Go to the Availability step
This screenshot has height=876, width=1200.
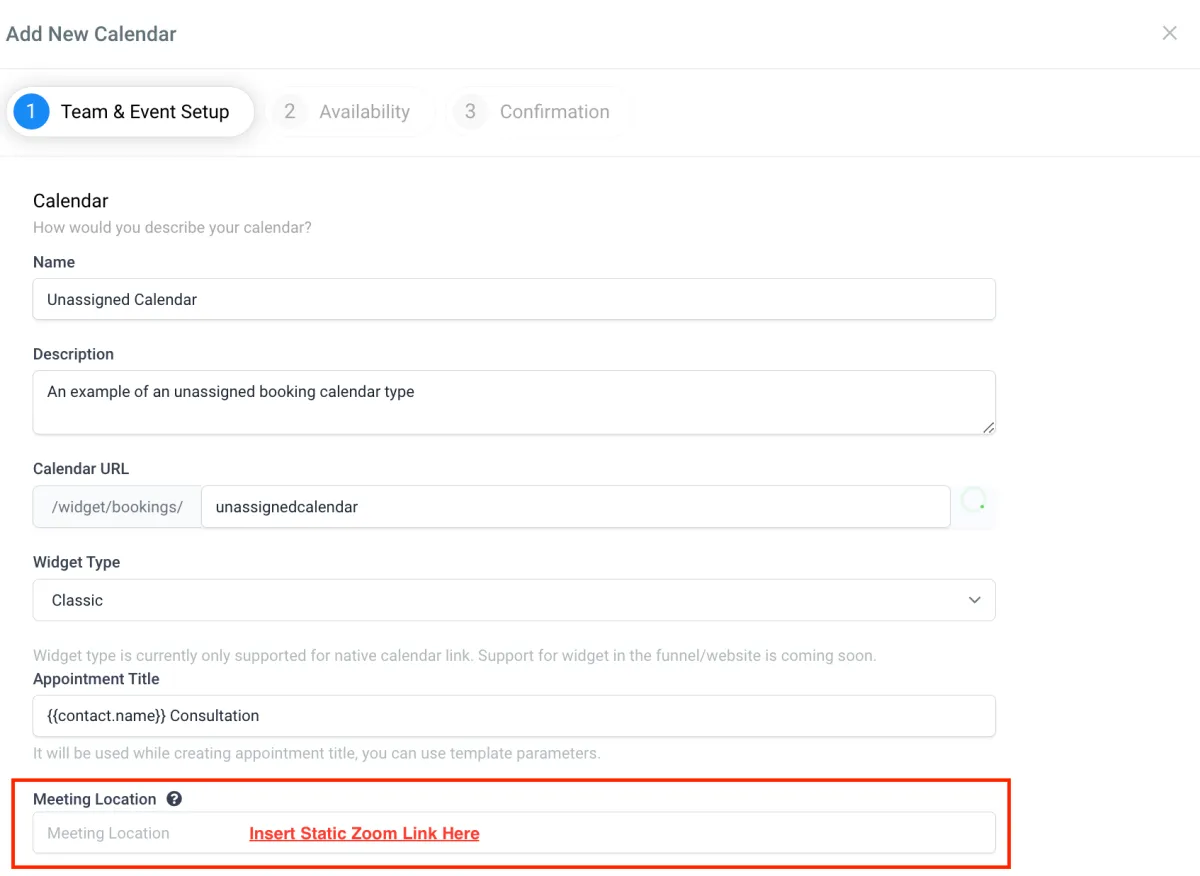pos(364,112)
